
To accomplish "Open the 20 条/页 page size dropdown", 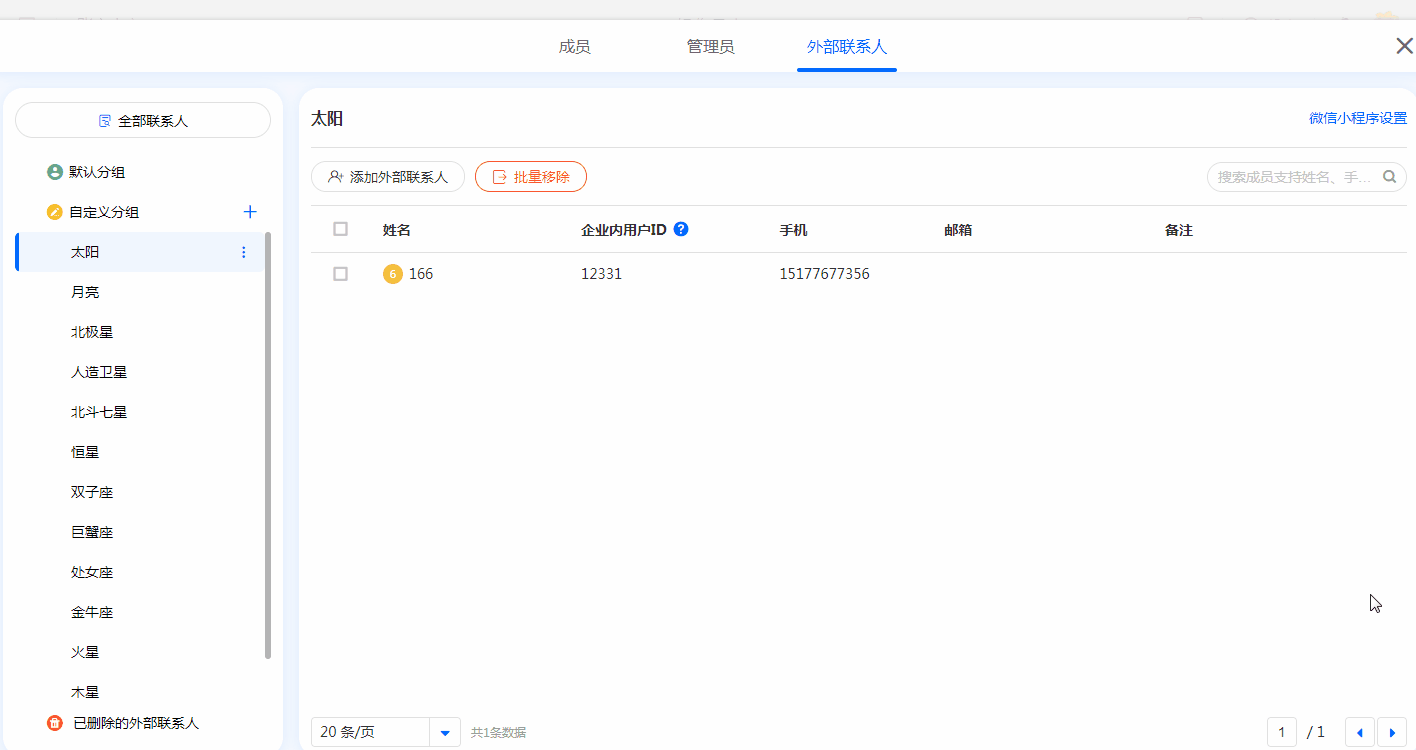I will 445,732.
